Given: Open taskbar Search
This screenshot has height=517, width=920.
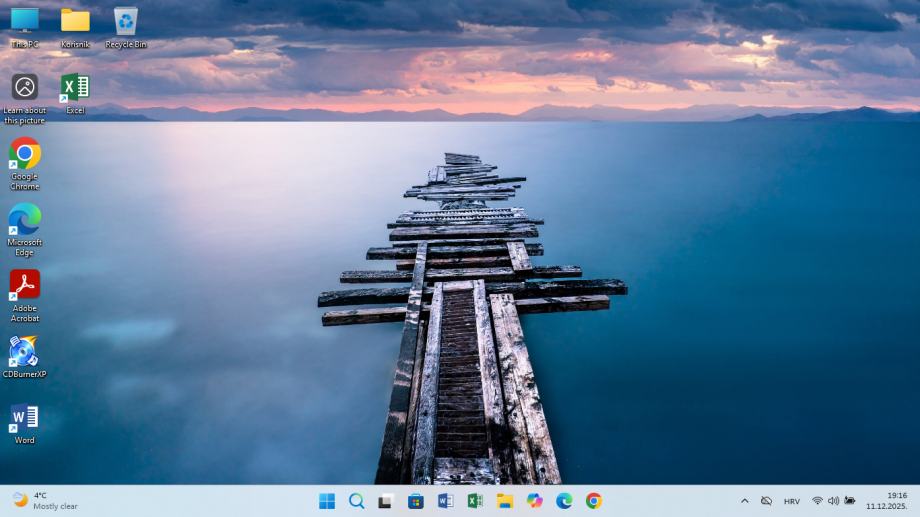Looking at the screenshot, I should (356, 501).
